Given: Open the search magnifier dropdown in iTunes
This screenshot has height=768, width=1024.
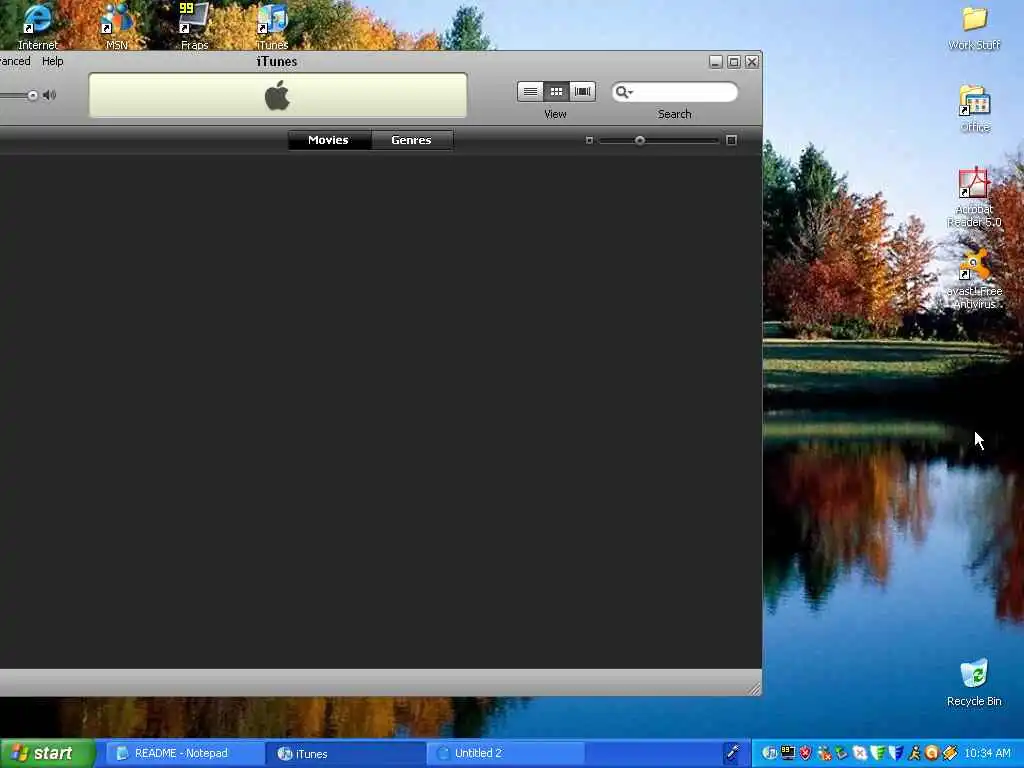Looking at the screenshot, I should 624,92.
